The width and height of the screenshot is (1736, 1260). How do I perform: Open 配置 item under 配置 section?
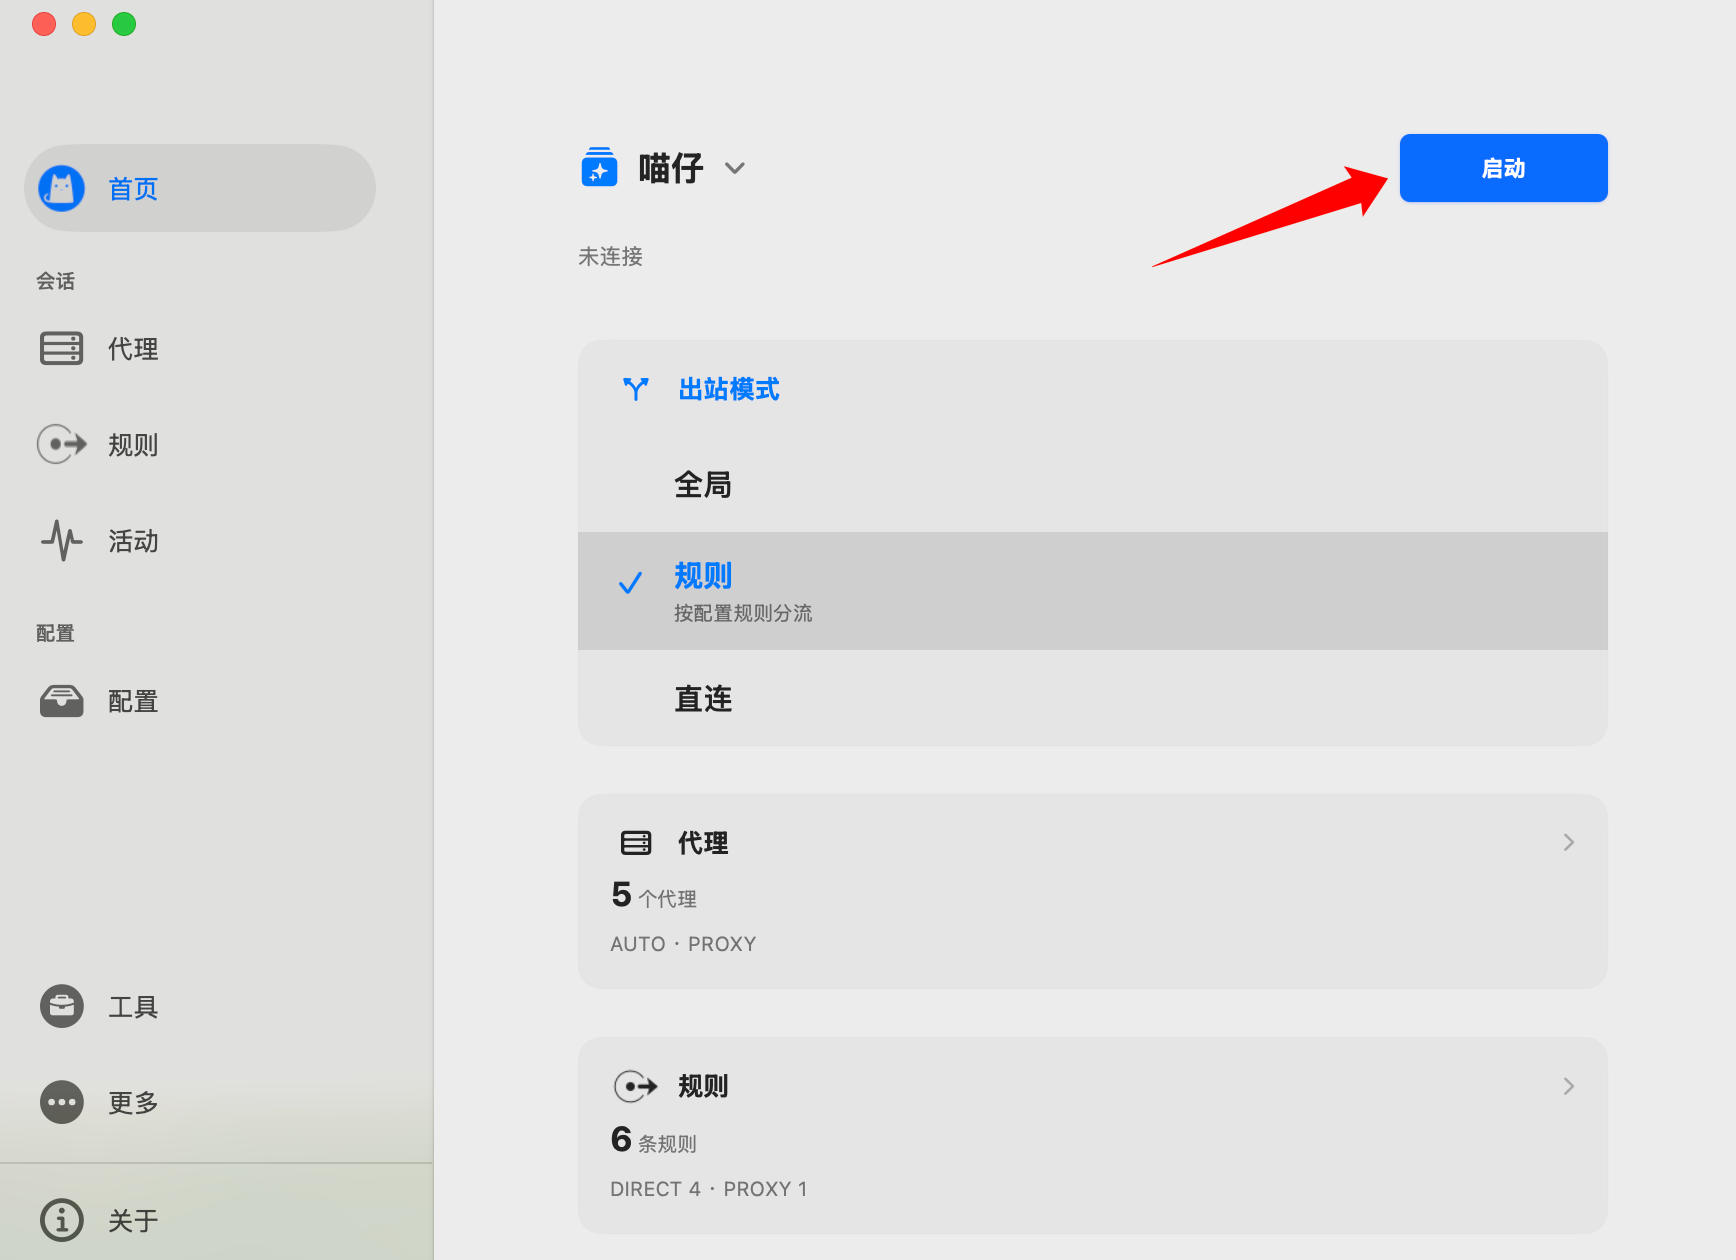click(200, 701)
